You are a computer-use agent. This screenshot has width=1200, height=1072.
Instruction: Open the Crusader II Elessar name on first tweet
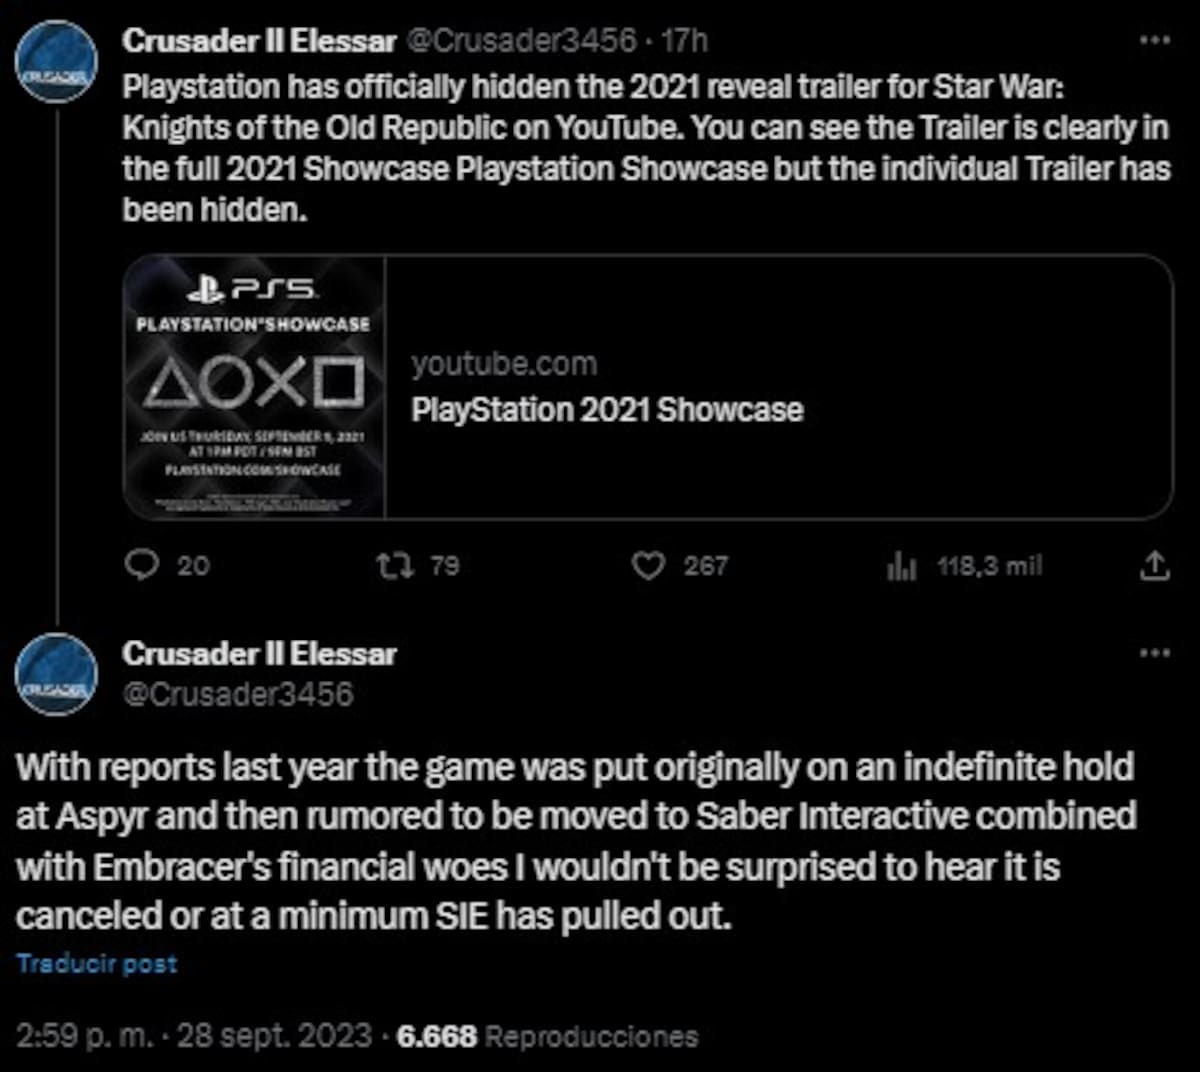259,40
